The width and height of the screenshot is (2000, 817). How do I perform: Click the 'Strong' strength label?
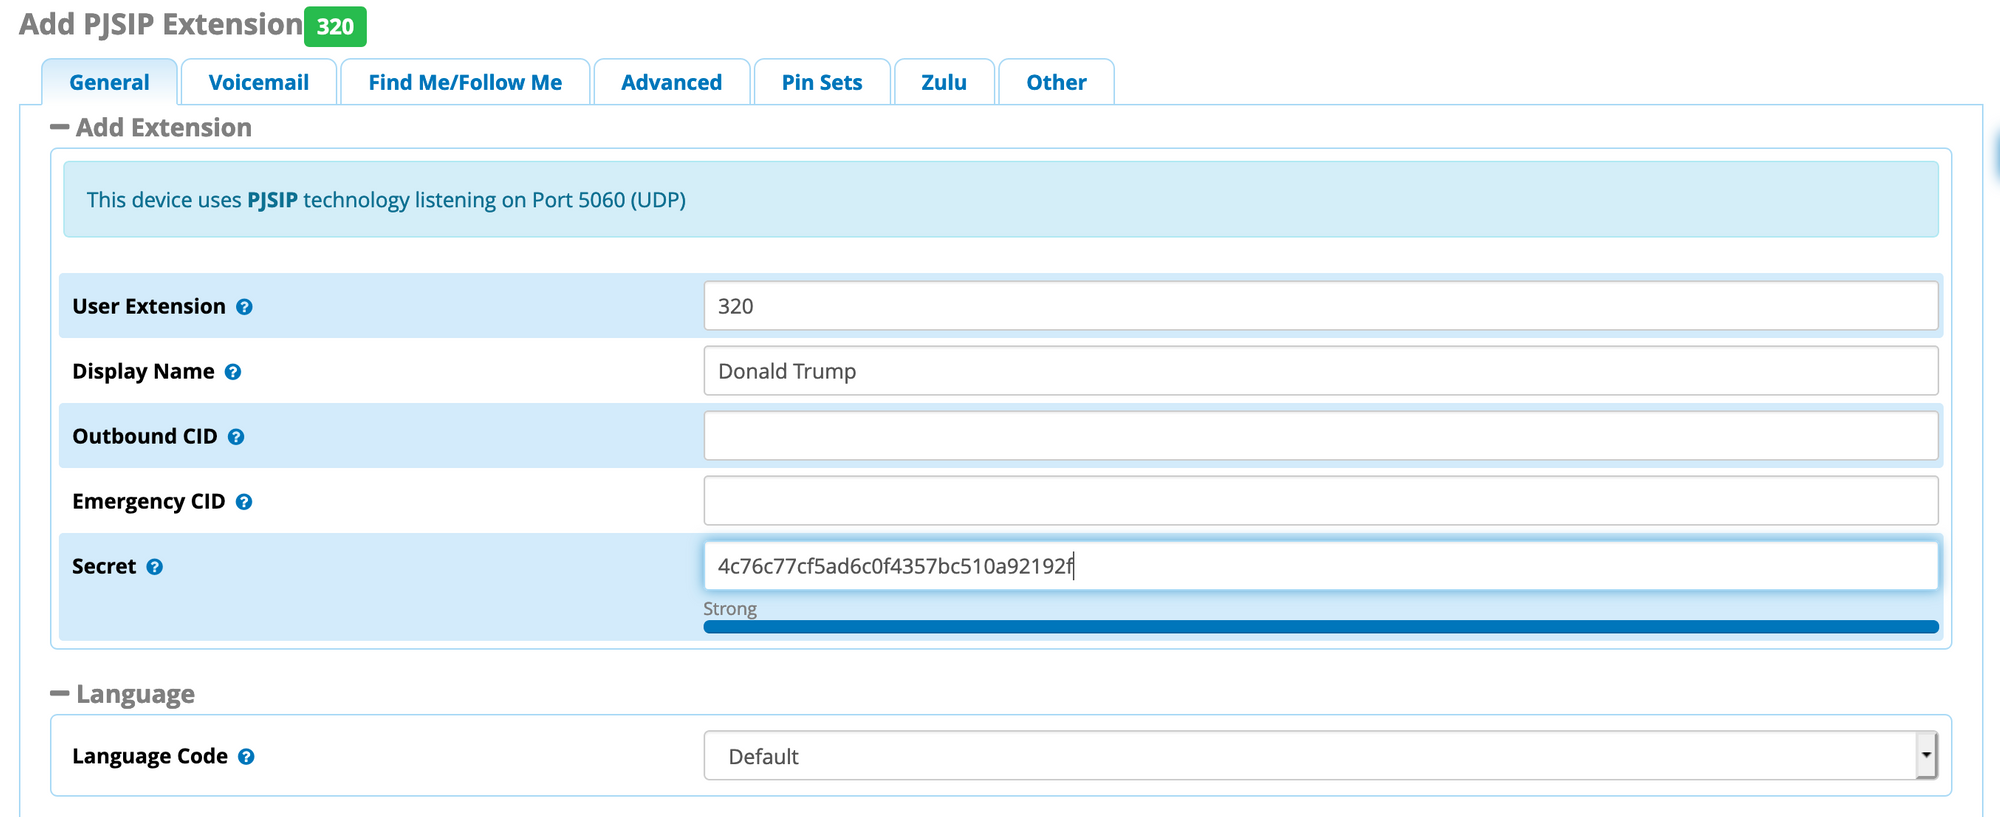pos(730,609)
